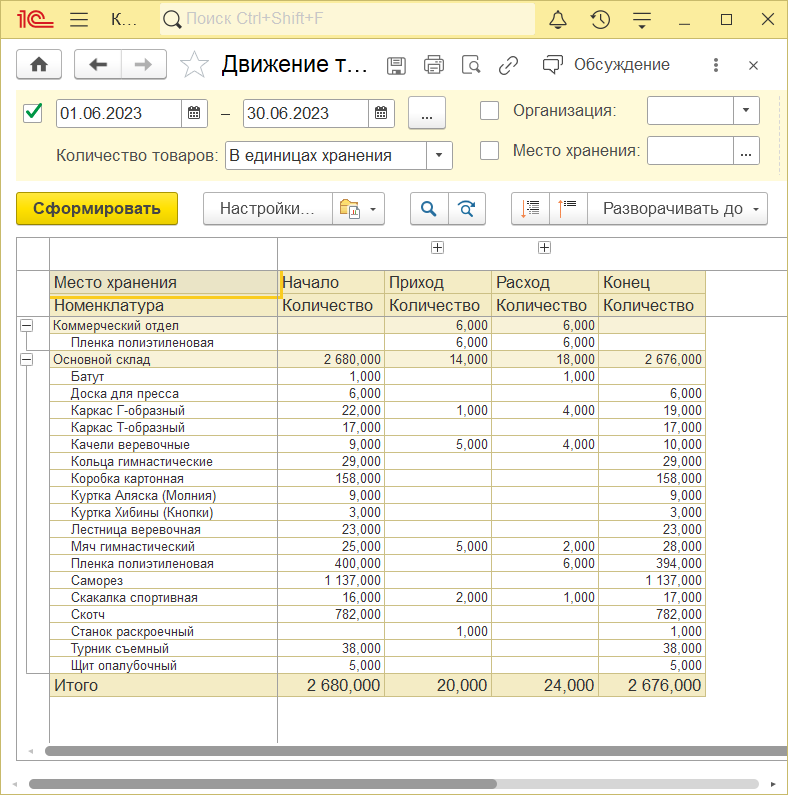Open calendar for start date 01.06.2023

(194, 113)
